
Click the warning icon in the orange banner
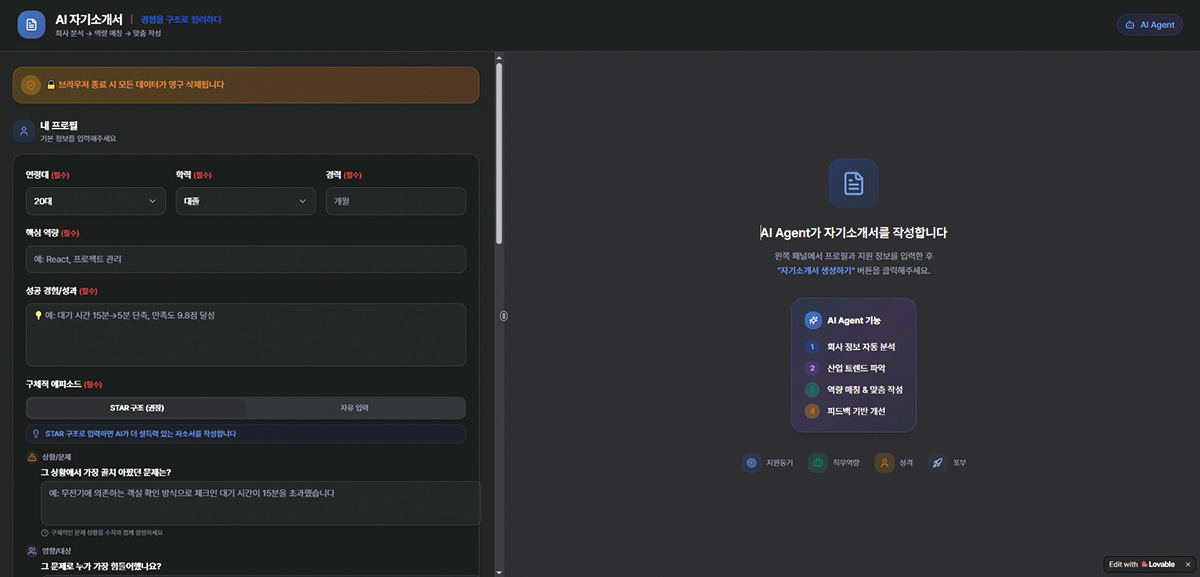(31, 85)
